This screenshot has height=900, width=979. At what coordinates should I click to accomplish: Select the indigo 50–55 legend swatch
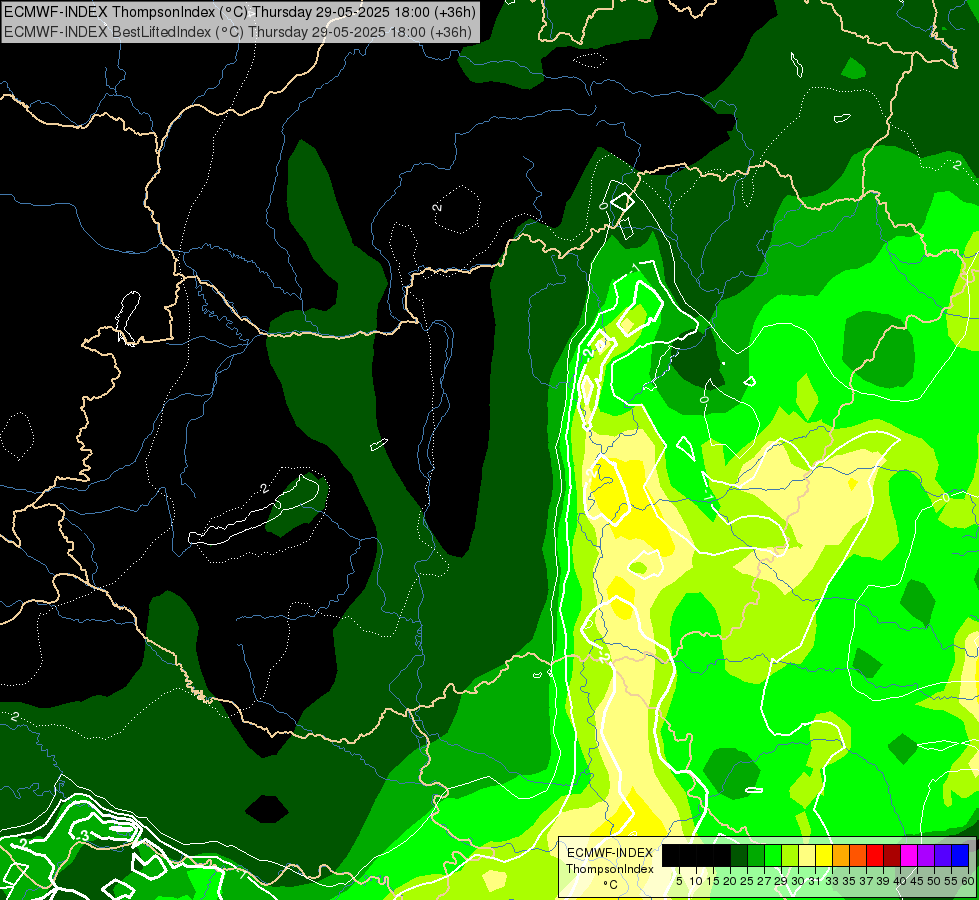point(942,856)
